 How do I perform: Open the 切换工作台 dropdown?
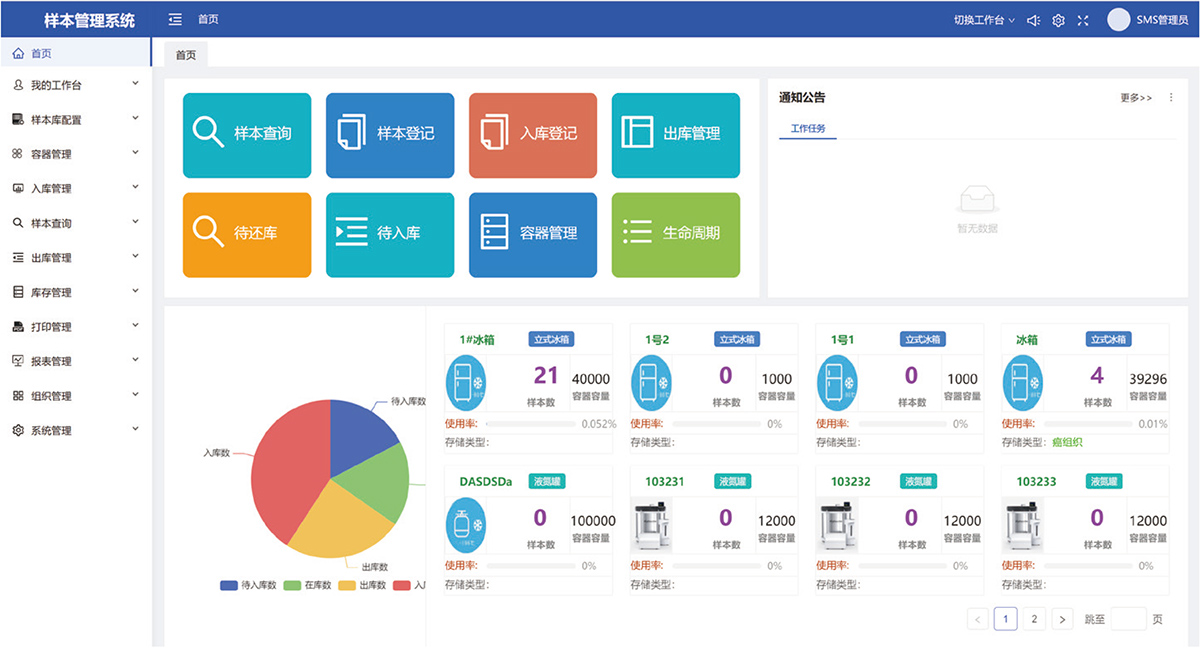click(984, 20)
